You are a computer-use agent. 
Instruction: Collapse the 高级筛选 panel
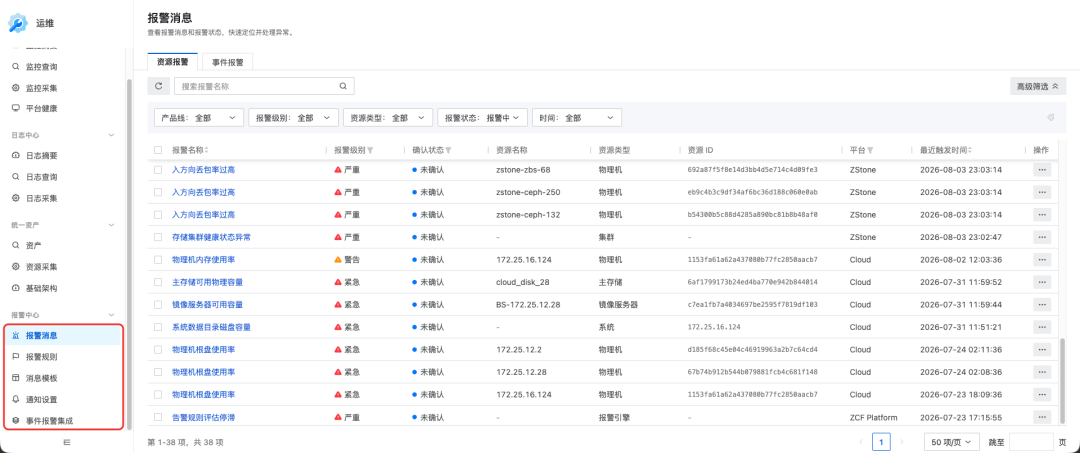coord(1037,86)
